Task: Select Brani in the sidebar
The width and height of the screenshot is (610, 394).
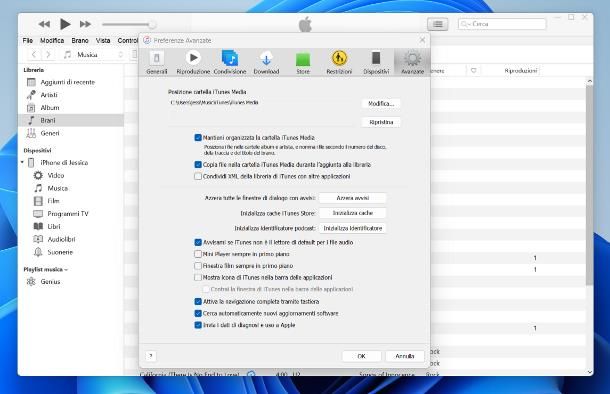Action: point(70,121)
